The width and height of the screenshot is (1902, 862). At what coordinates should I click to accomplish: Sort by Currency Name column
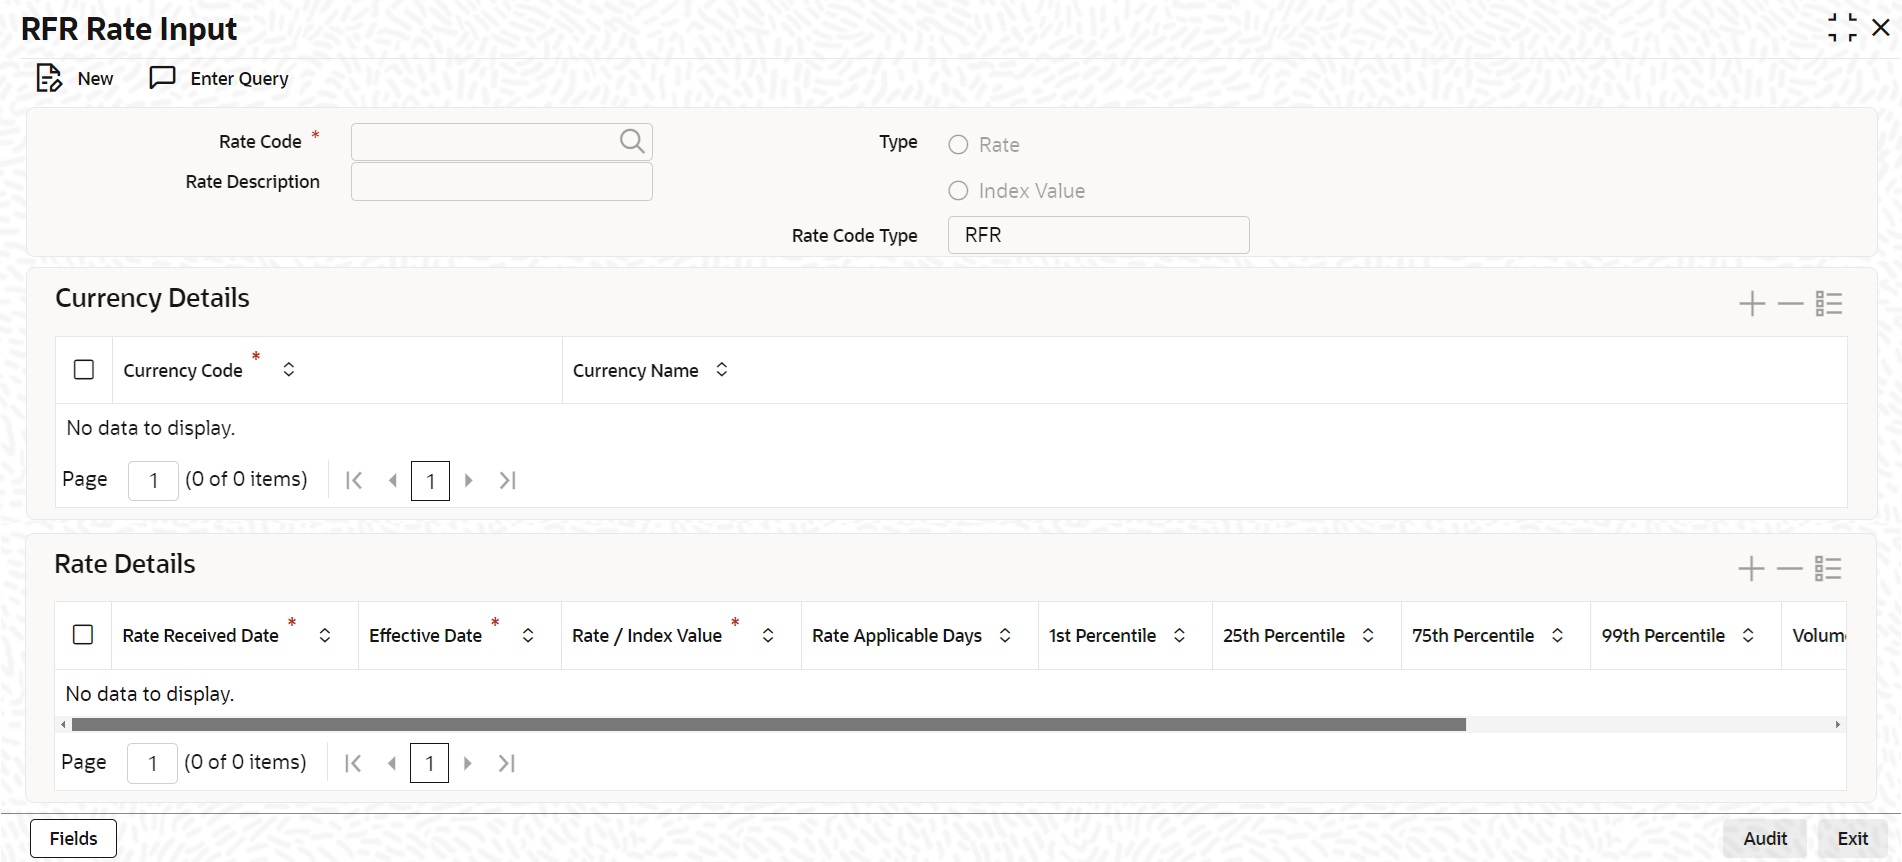tap(722, 370)
